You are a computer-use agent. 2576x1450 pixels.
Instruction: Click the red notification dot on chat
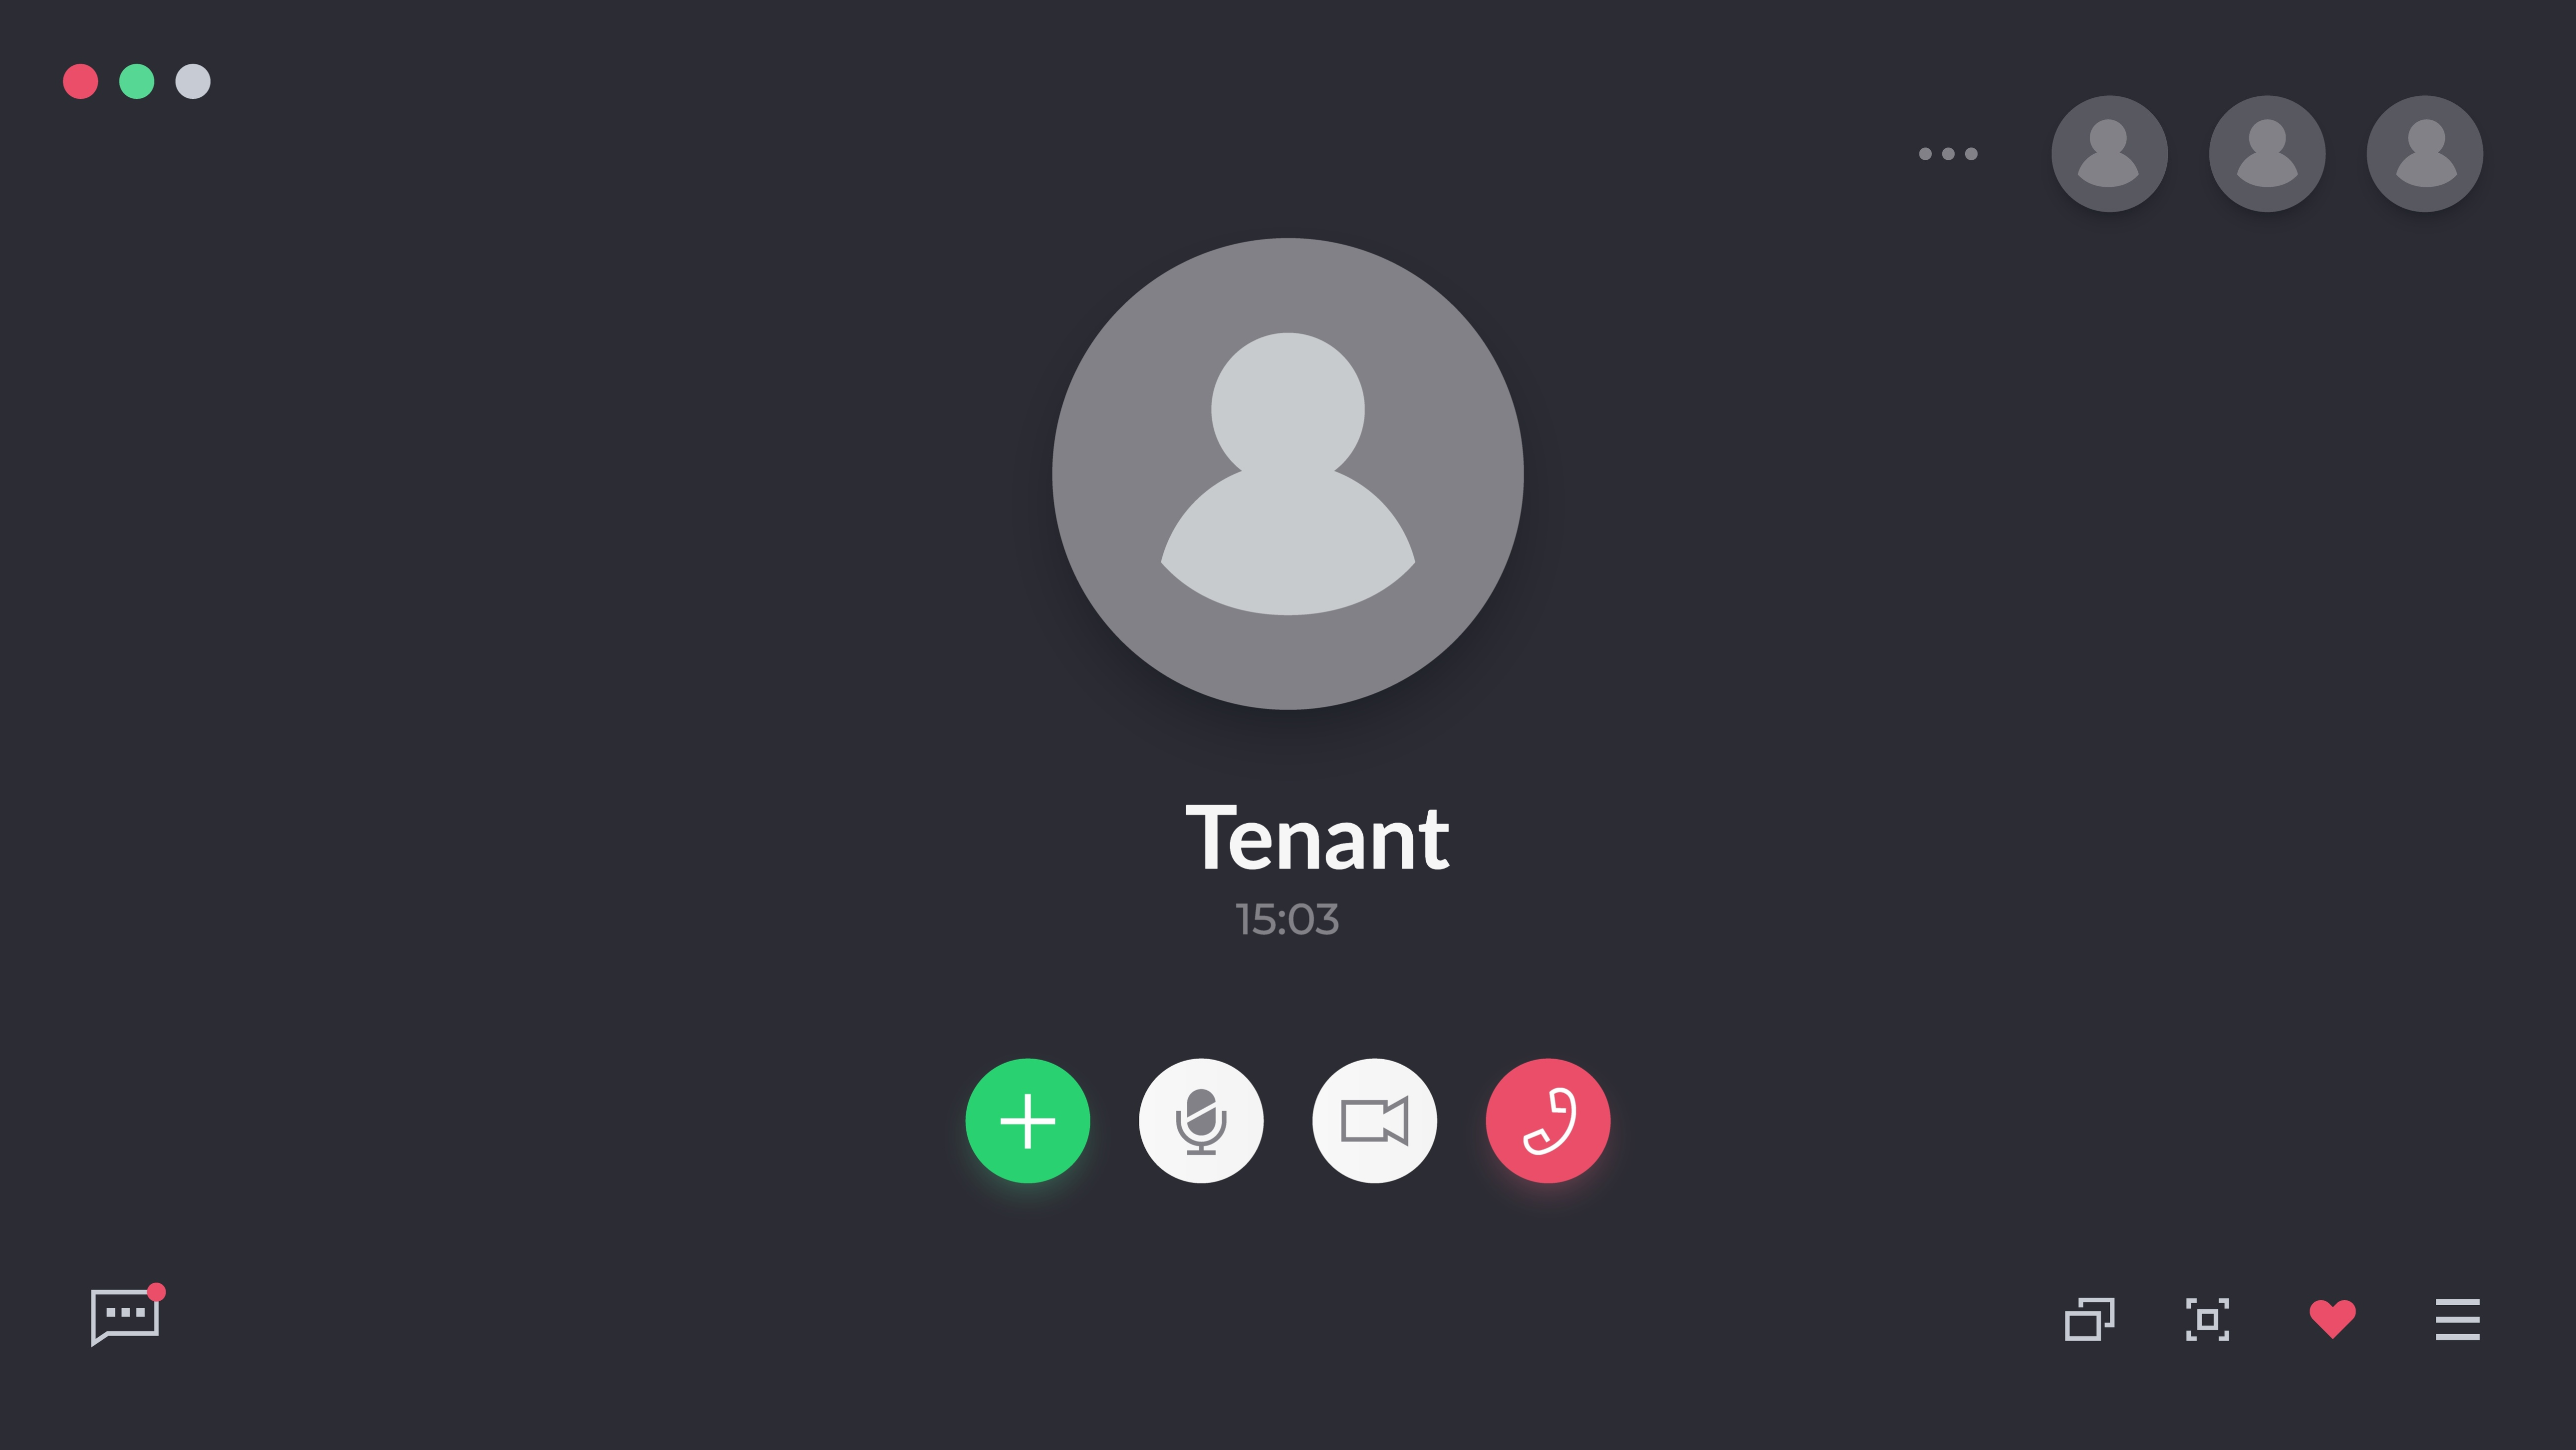click(x=156, y=1292)
